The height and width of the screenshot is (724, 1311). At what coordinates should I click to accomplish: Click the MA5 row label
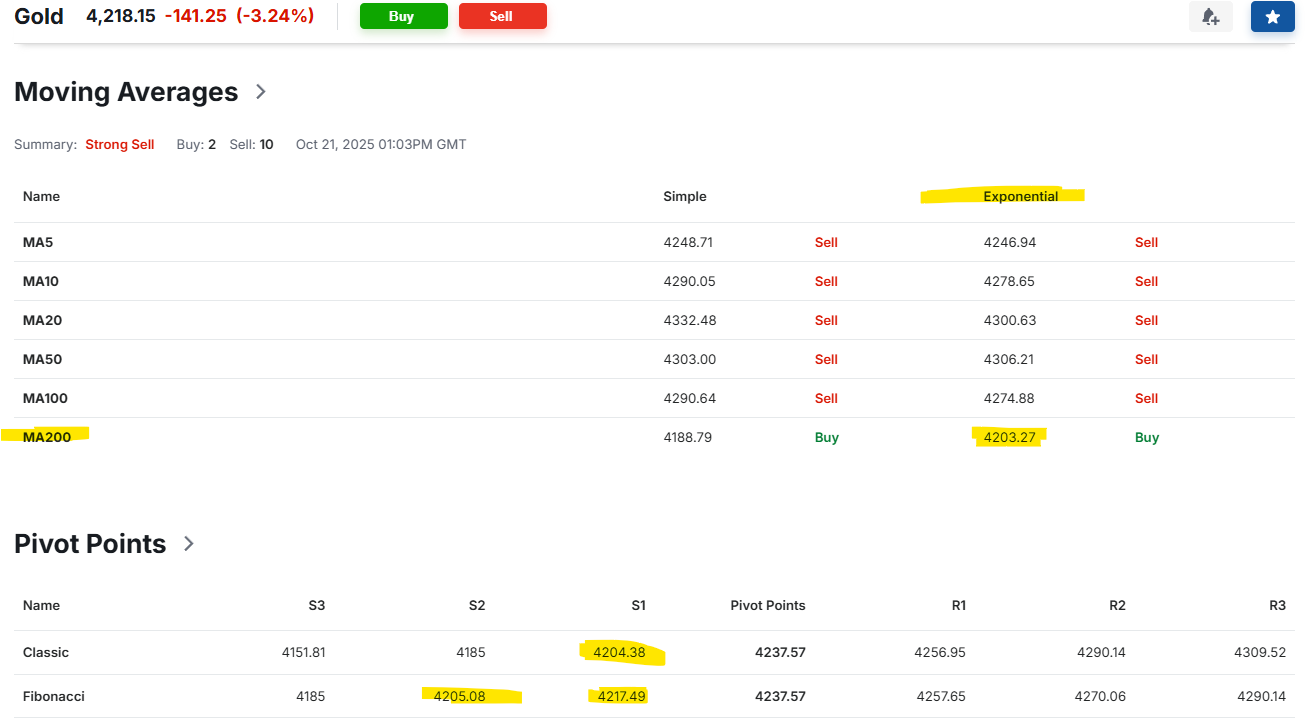(39, 242)
